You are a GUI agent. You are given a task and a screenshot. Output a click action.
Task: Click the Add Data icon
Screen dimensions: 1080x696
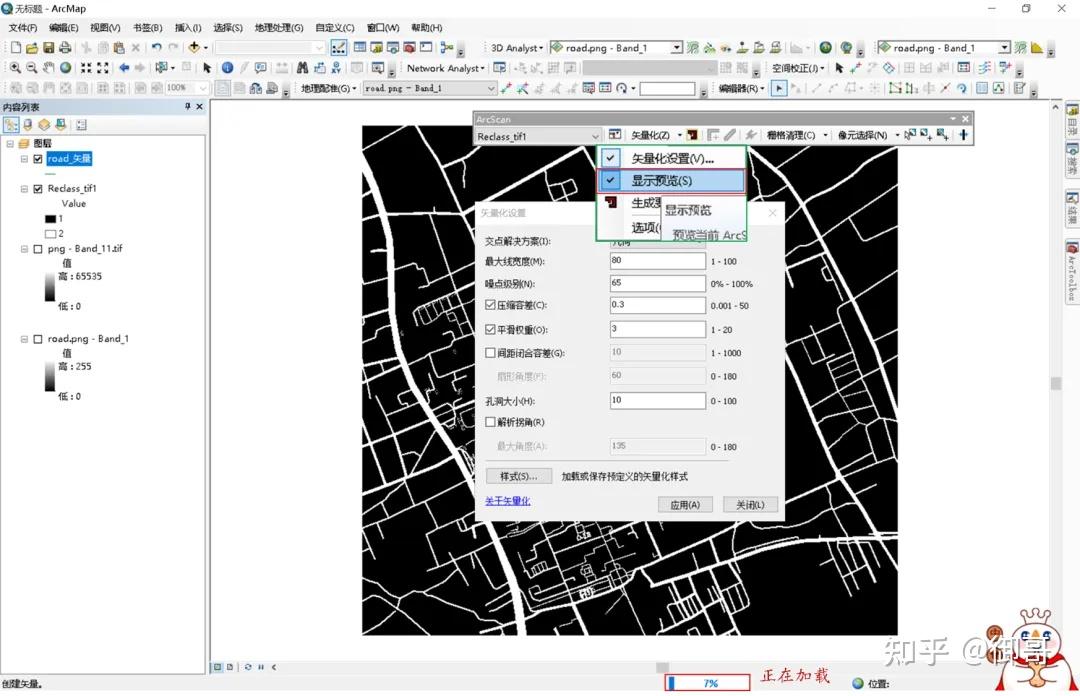tap(193, 48)
